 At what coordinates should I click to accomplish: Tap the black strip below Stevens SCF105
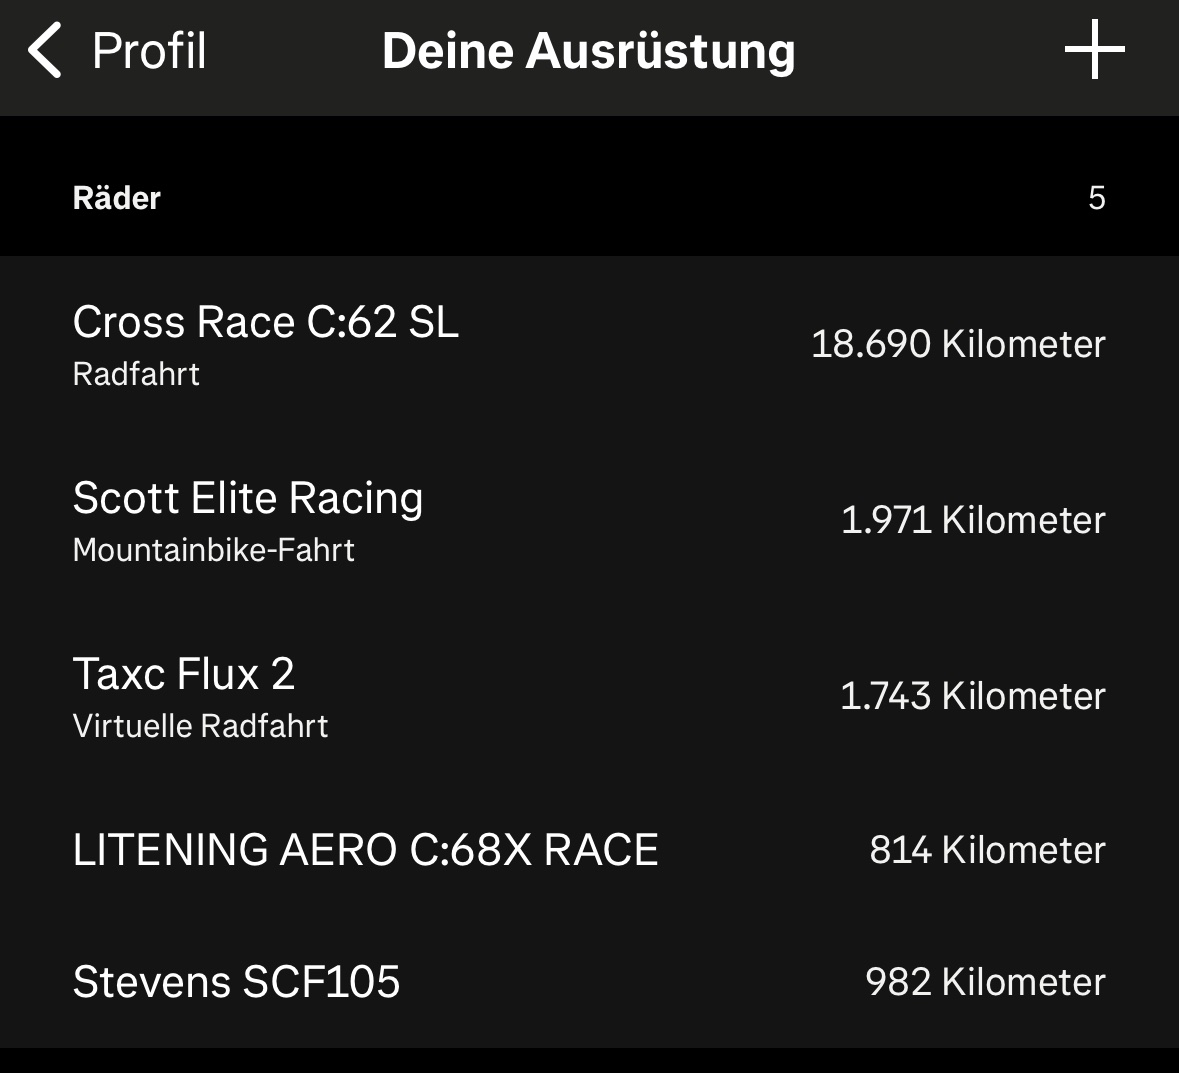point(589,1061)
